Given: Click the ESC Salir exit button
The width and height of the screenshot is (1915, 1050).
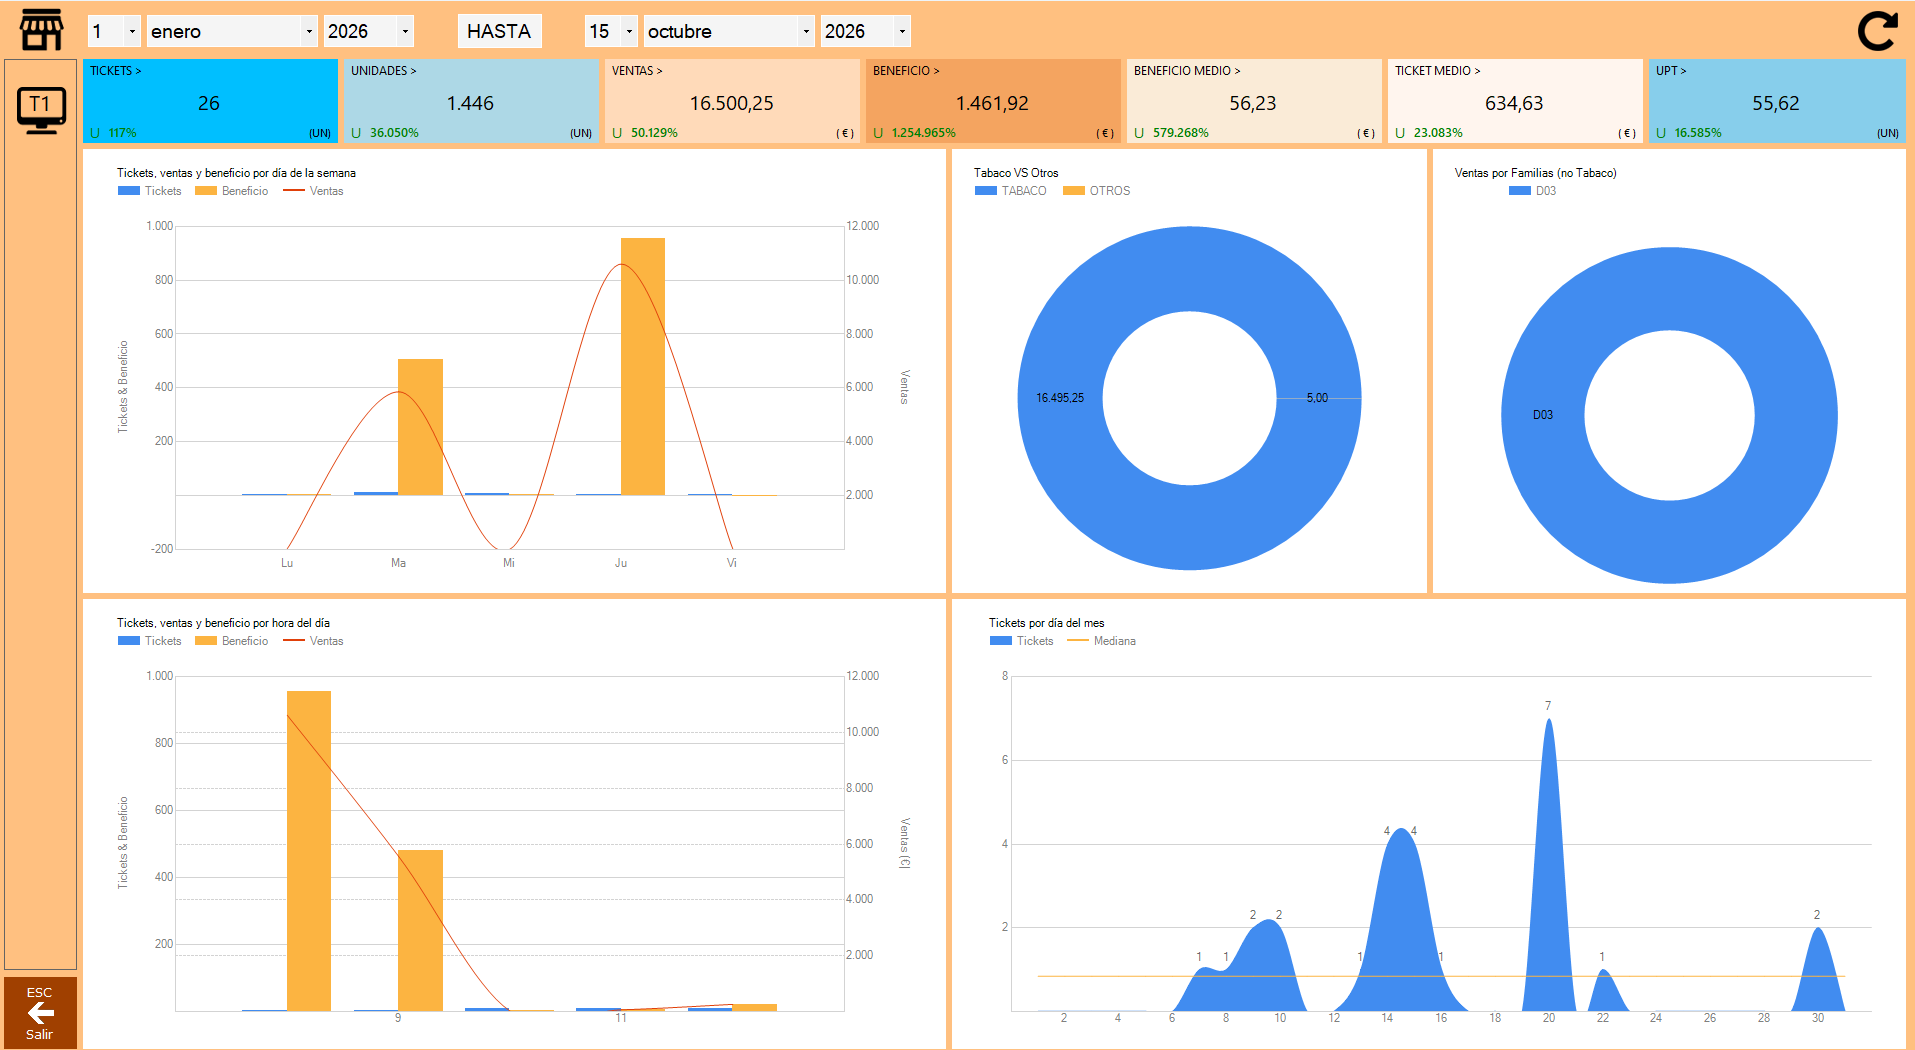Looking at the screenshot, I should point(40,1013).
